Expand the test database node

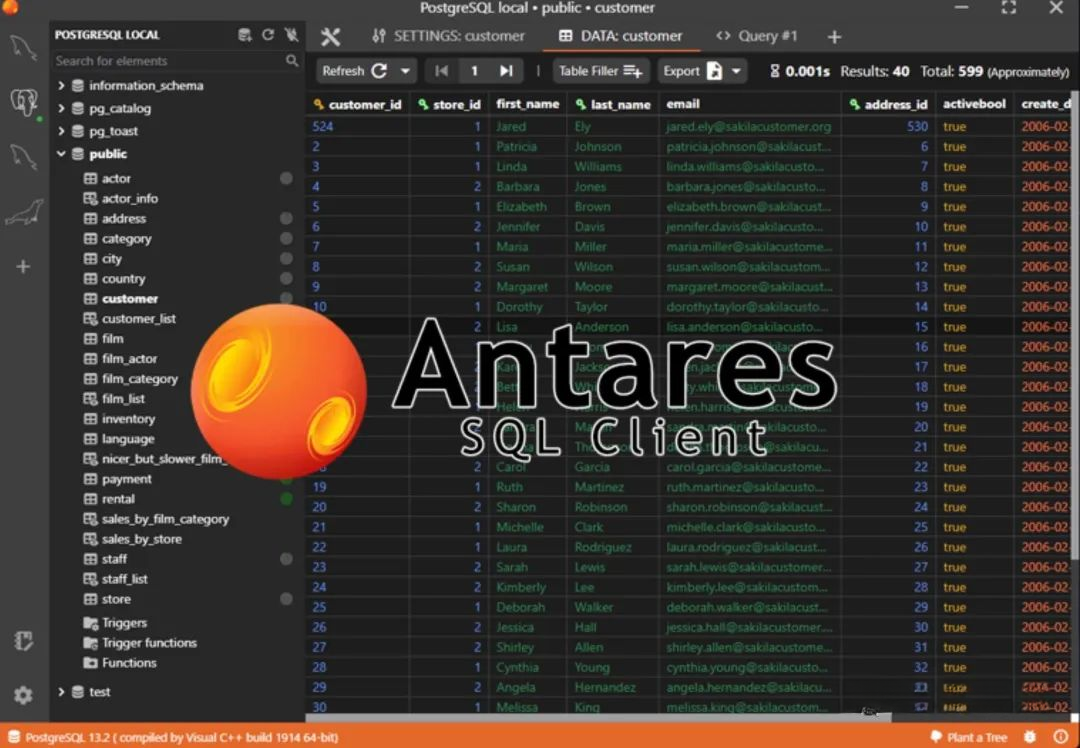click(x=61, y=692)
